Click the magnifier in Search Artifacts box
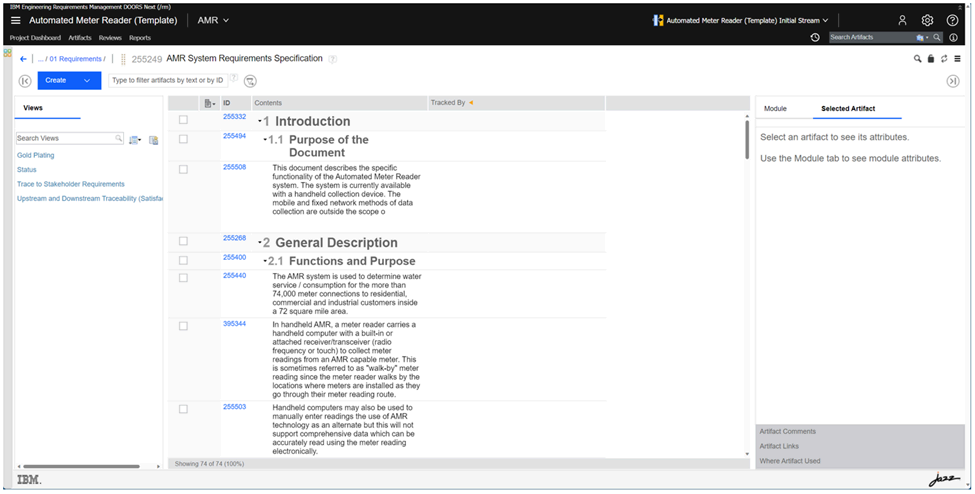Screen dimensions: 975x494 pos(936,37)
